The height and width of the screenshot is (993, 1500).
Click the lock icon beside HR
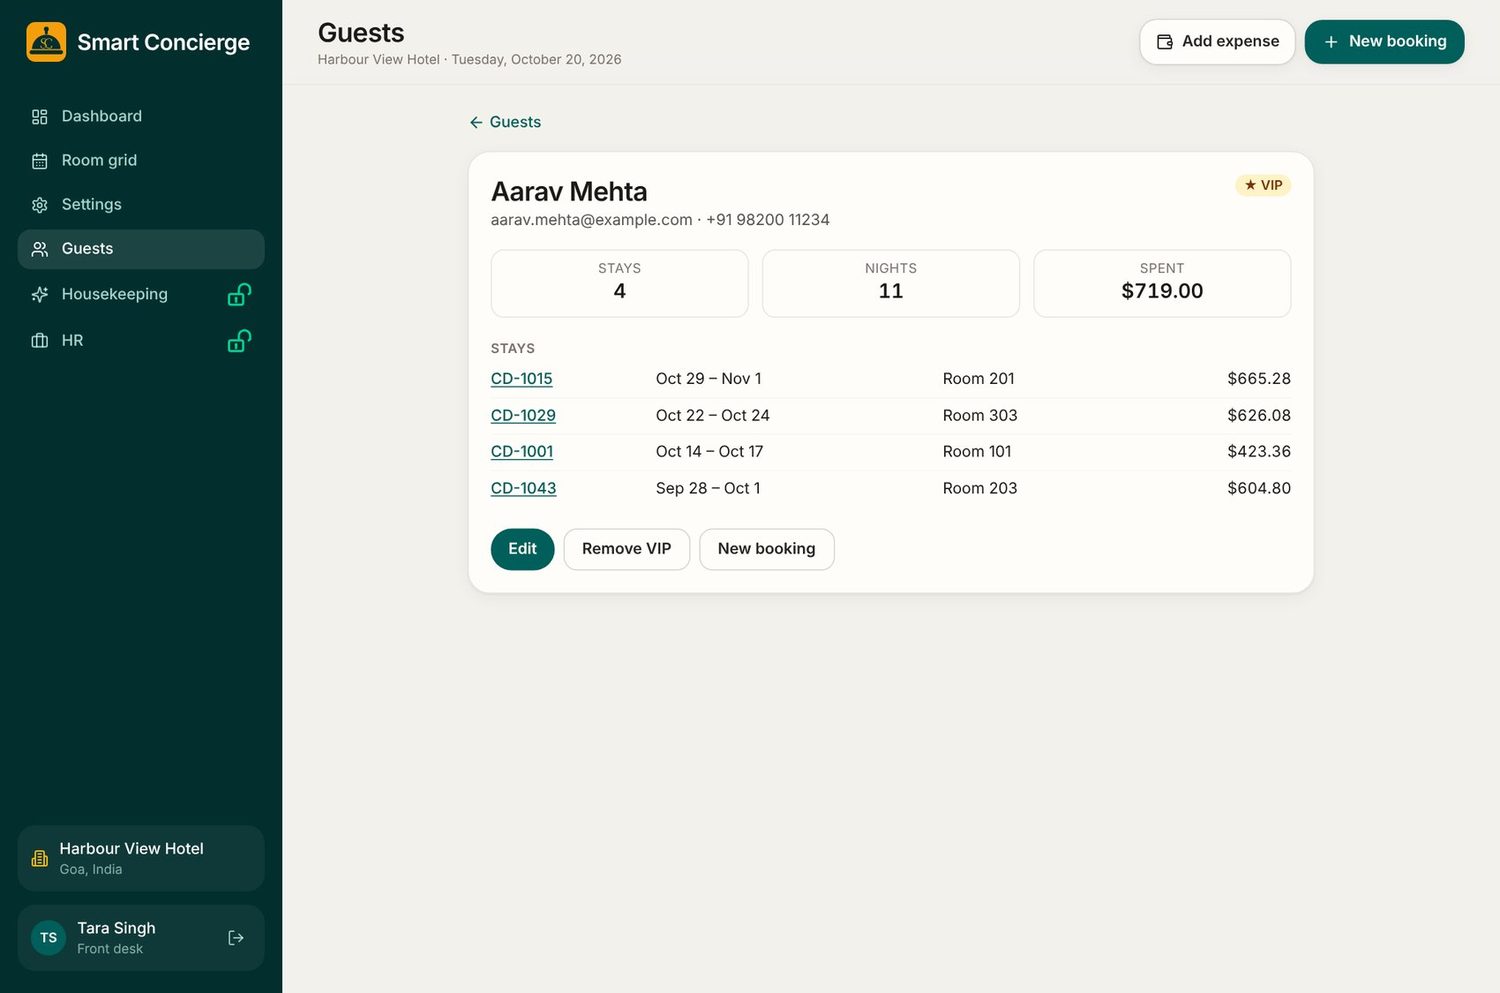239,340
